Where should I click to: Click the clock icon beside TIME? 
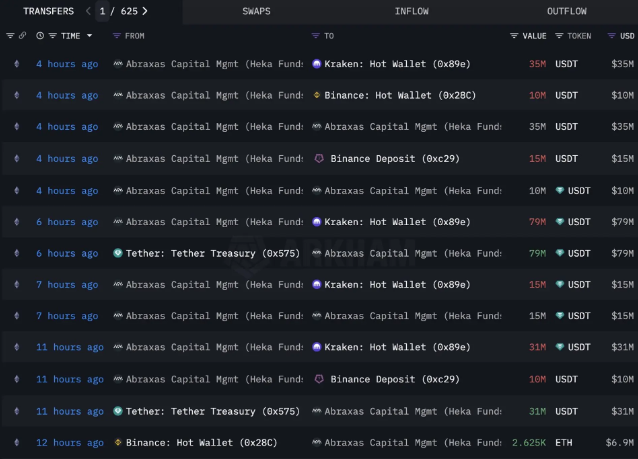coord(40,36)
